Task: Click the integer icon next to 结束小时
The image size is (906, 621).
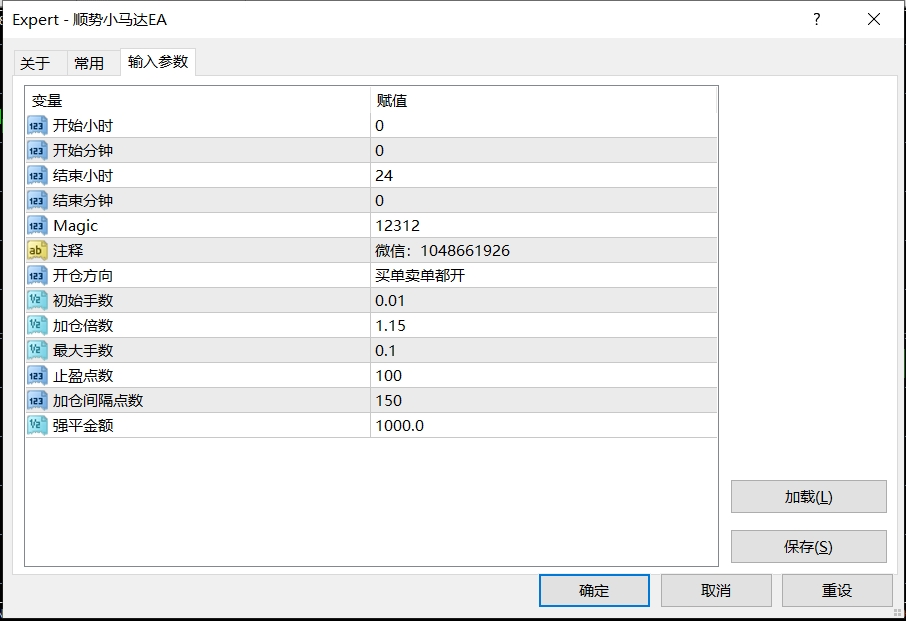Action: tap(37, 175)
